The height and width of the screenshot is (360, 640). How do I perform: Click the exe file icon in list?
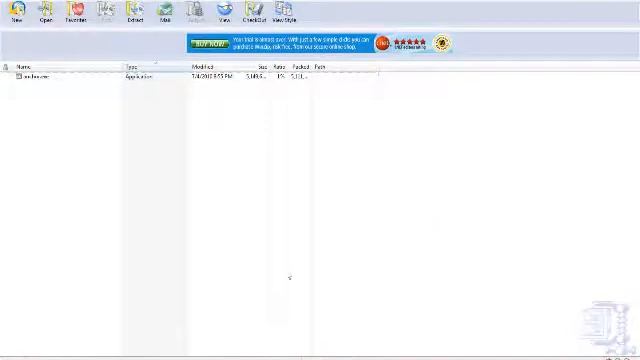[19, 76]
